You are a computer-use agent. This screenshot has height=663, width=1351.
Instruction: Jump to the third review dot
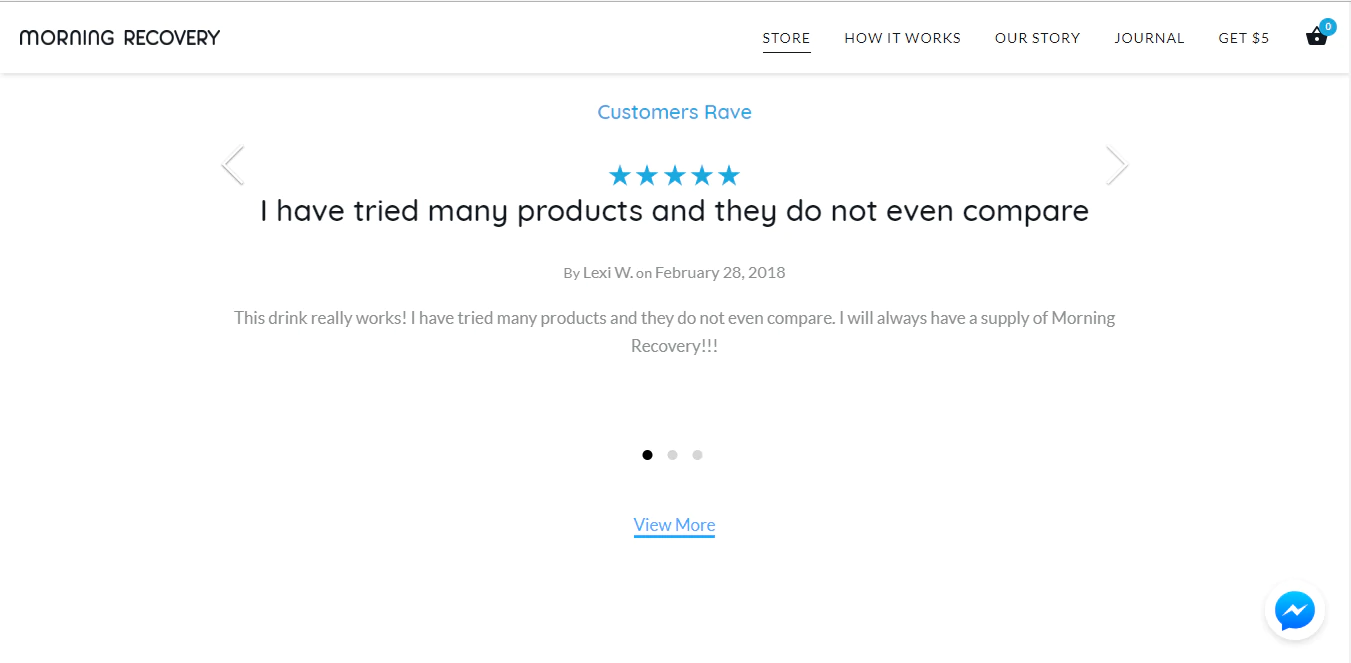(x=697, y=455)
